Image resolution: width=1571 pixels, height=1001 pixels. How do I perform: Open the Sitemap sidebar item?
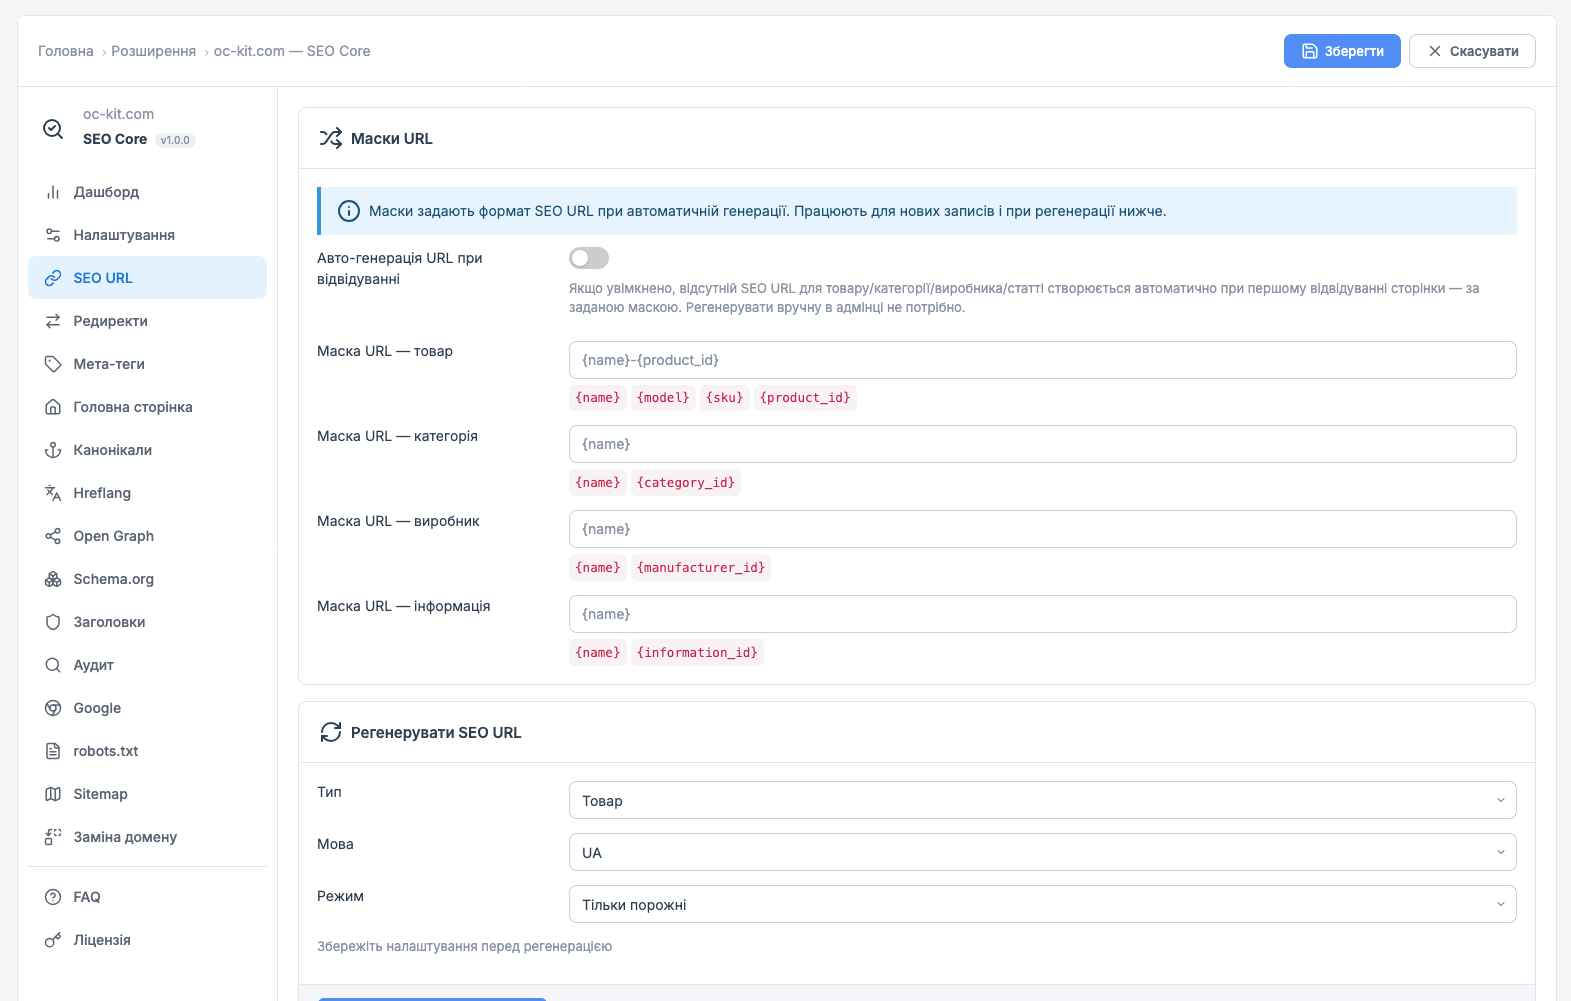(x=148, y=794)
